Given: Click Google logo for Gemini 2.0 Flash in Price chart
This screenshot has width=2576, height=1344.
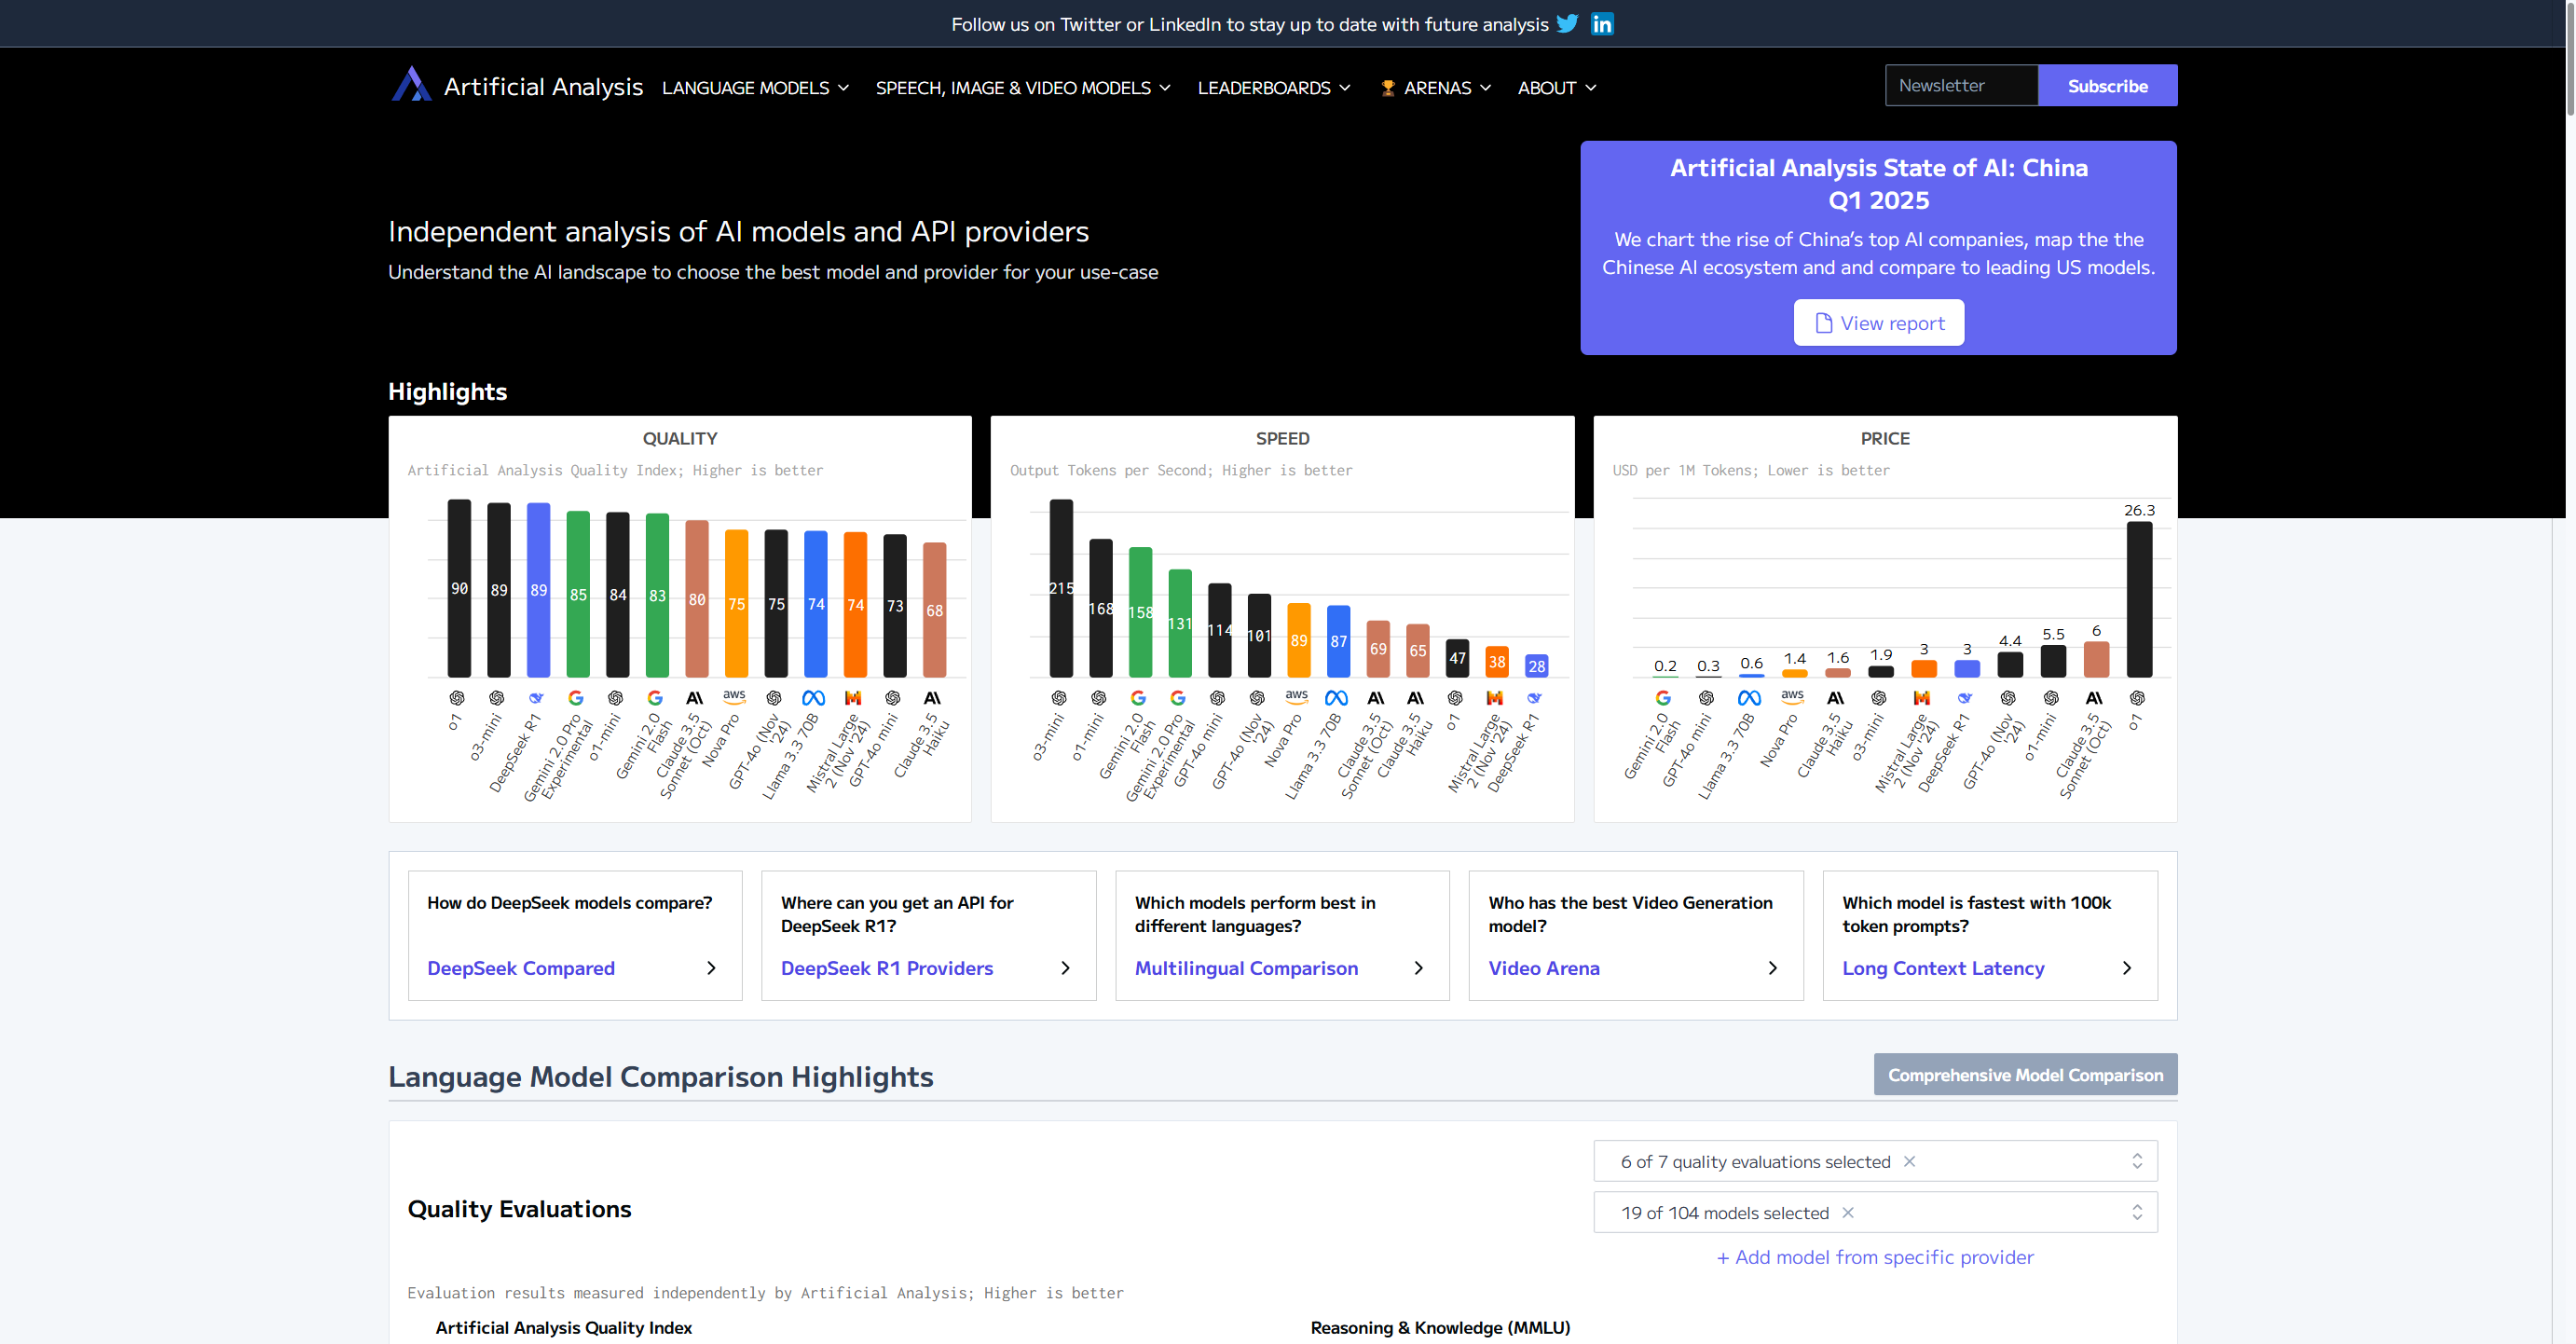Looking at the screenshot, I should point(1663,698).
